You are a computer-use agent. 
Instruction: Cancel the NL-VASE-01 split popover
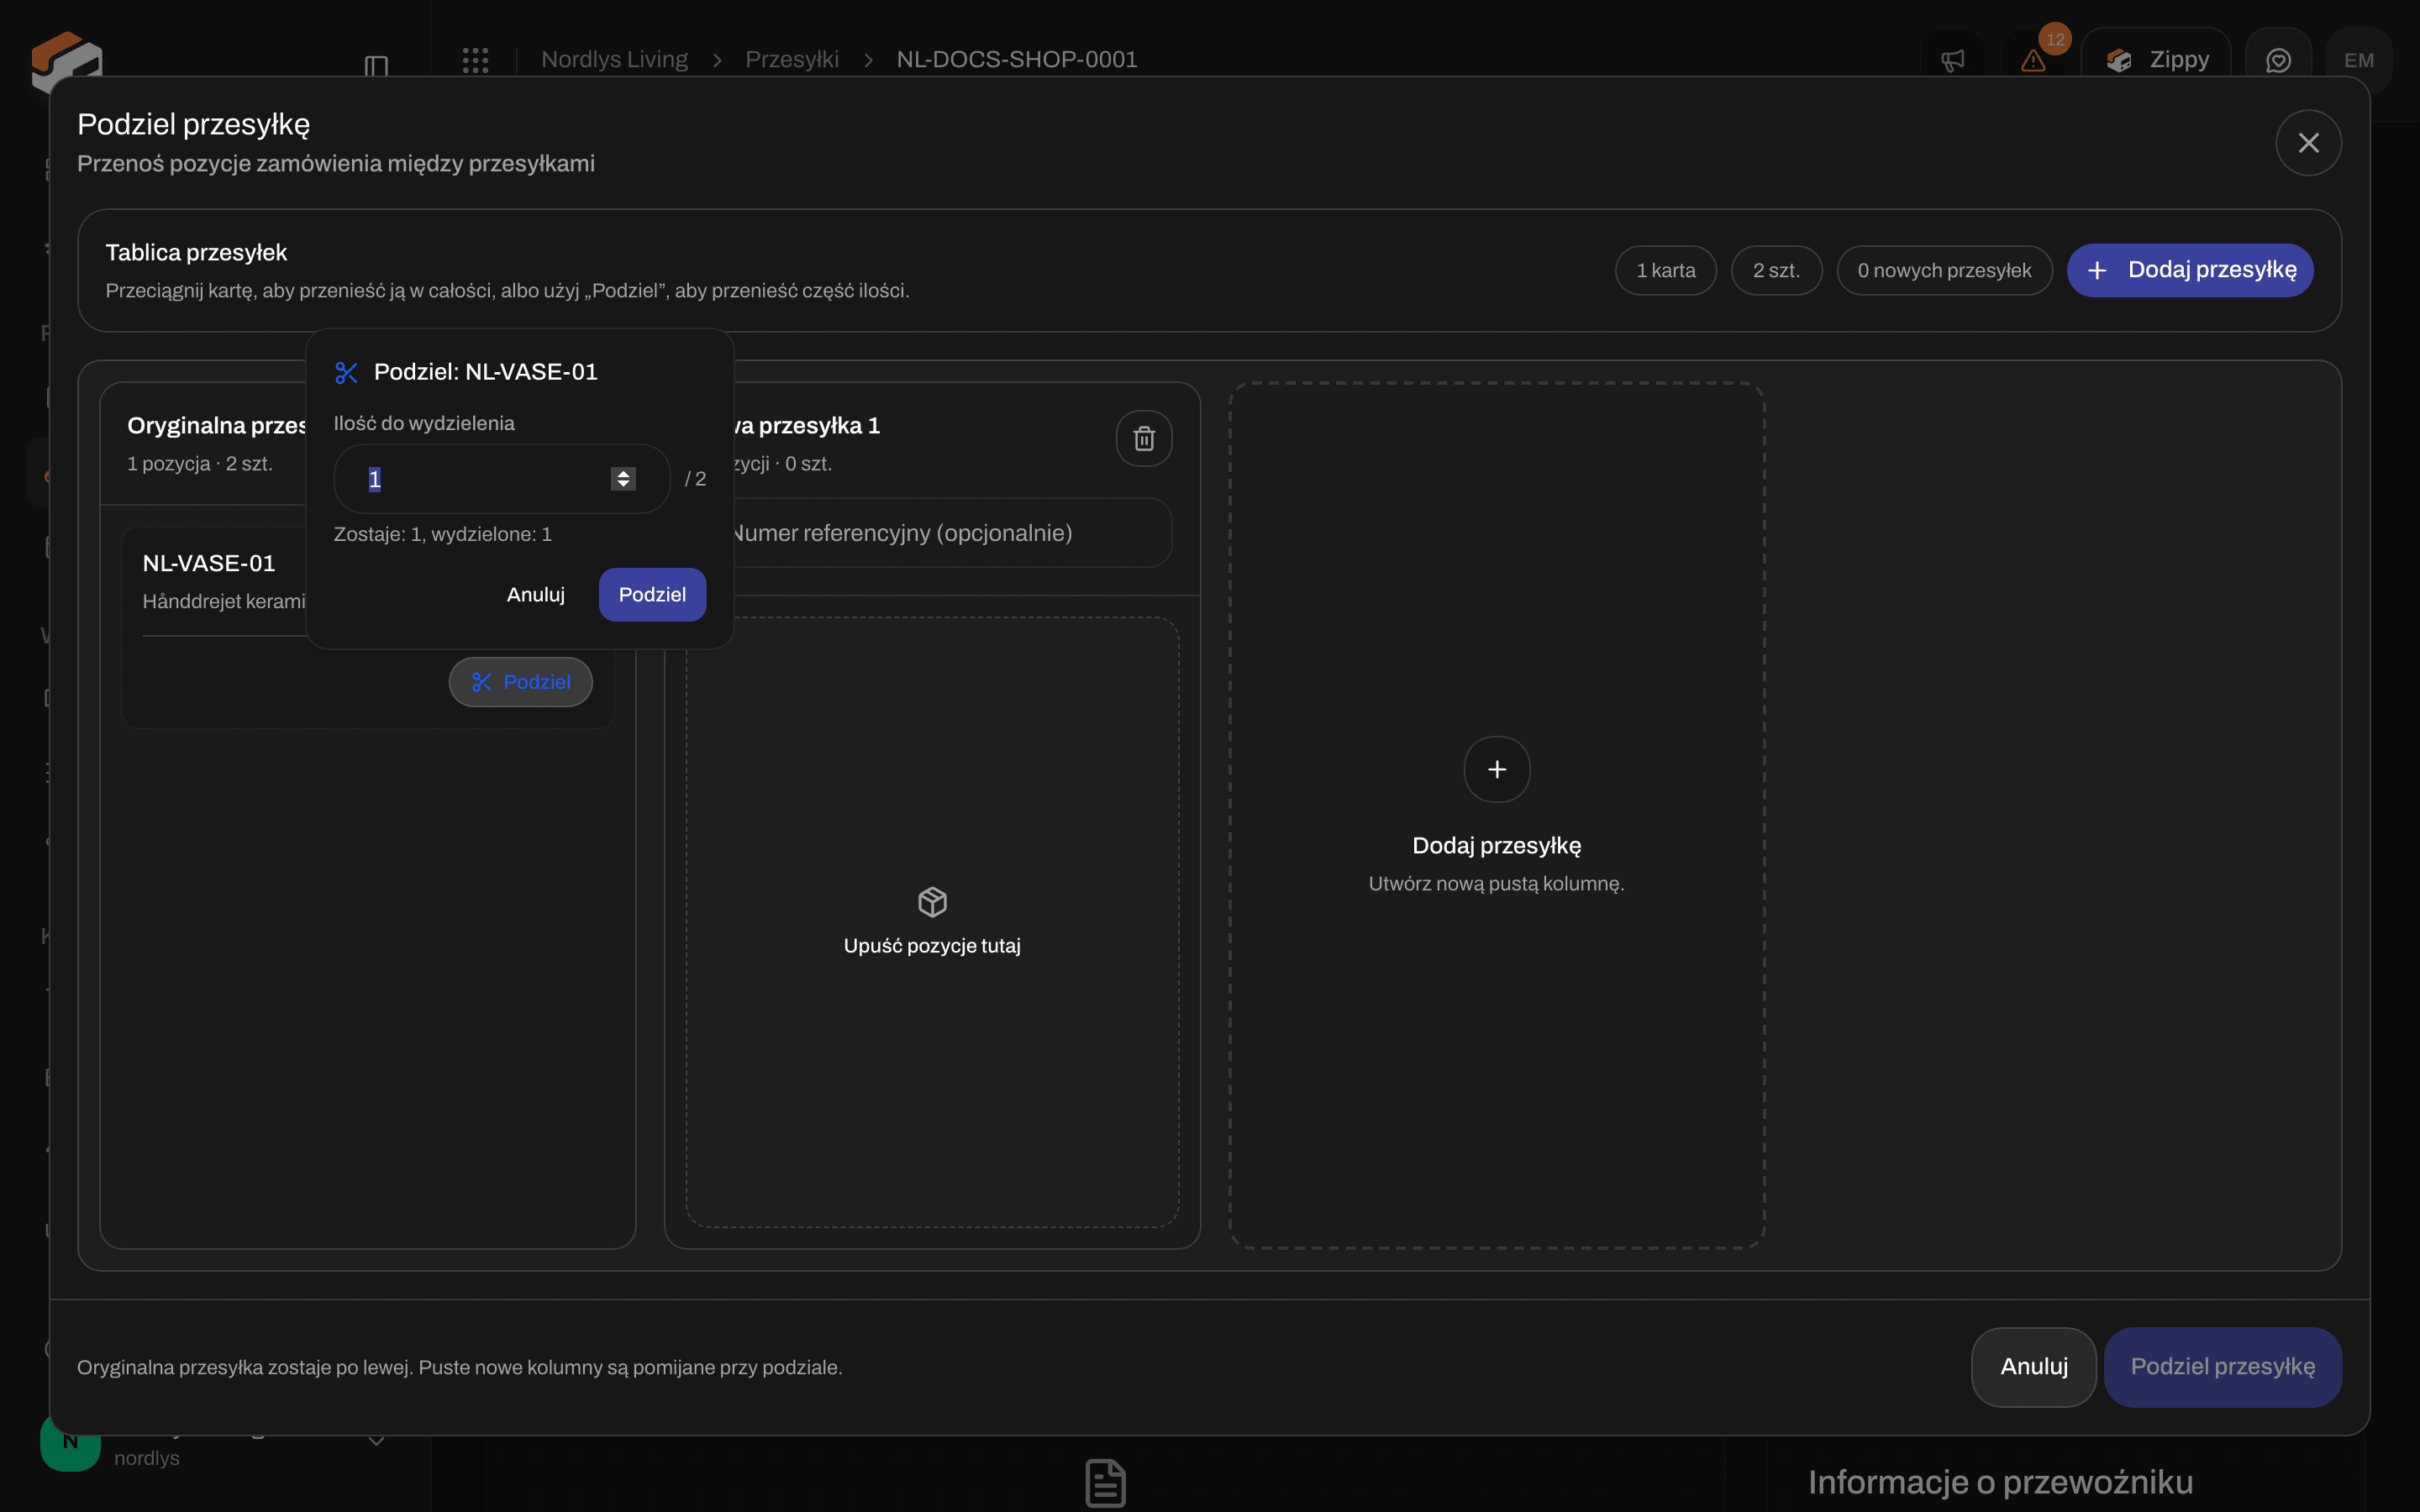click(x=536, y=595)
